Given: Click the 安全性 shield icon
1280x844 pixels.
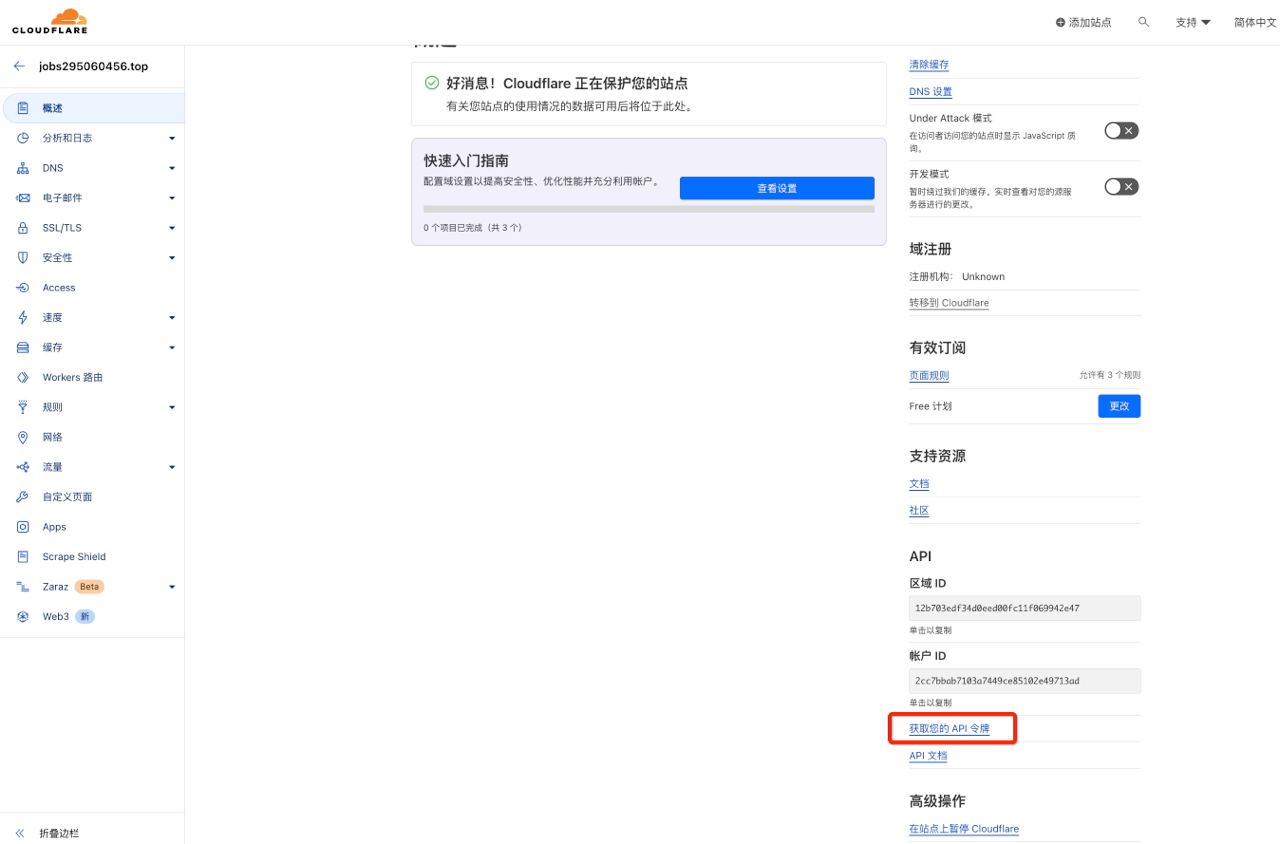Looking at the screenshot, I should point(23,258).
